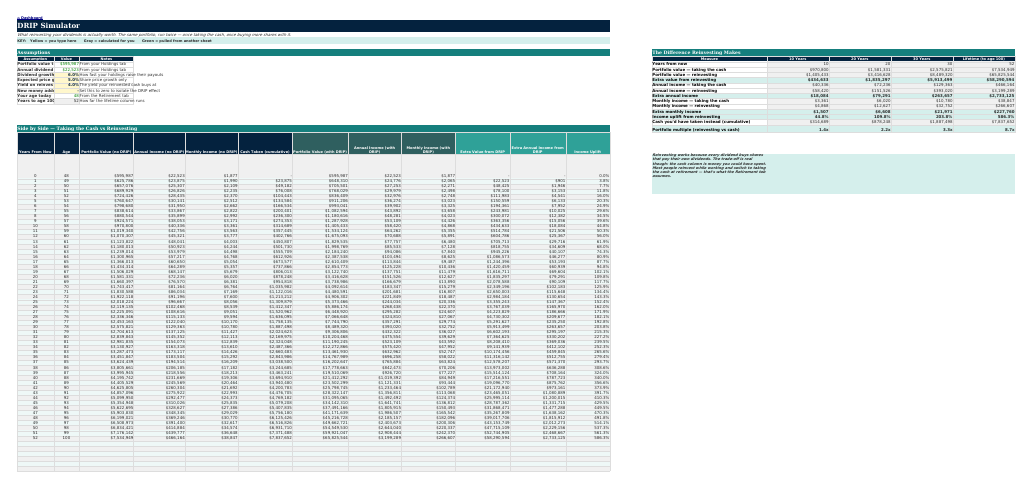Image resolution: width=1032 pixels, height=488 pixels.
Task: Click the Monthly Income (with DRIP) column header
Action: coord(428,144)
